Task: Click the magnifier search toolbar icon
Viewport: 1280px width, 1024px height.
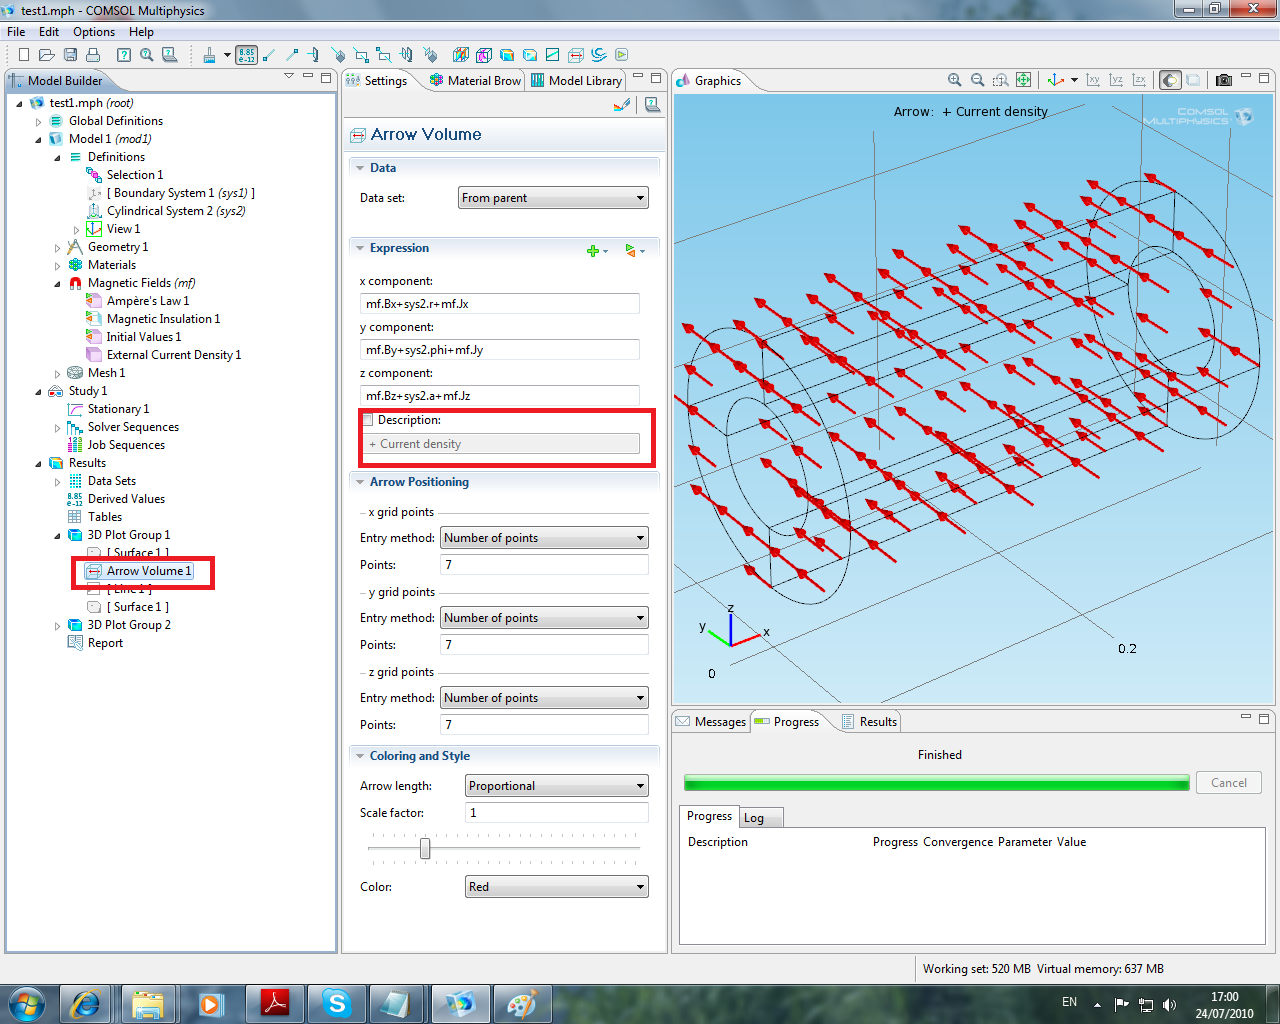Action: pyautogui.click(x=147, y=55)
